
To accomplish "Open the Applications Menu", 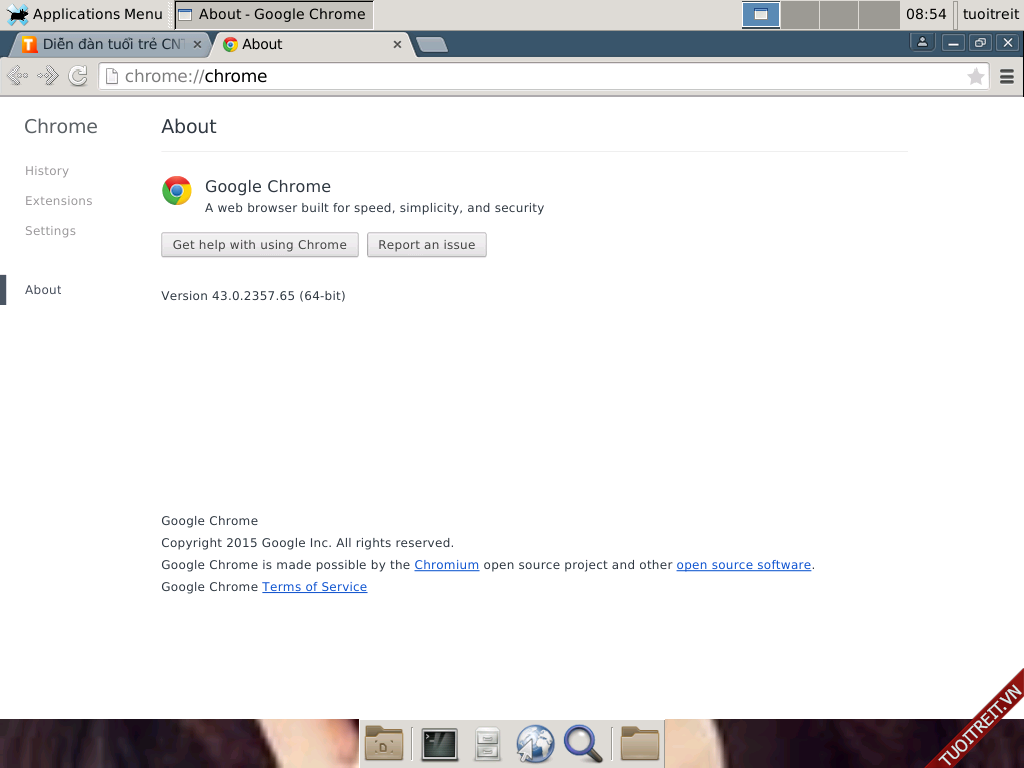I will click(85, 14).
